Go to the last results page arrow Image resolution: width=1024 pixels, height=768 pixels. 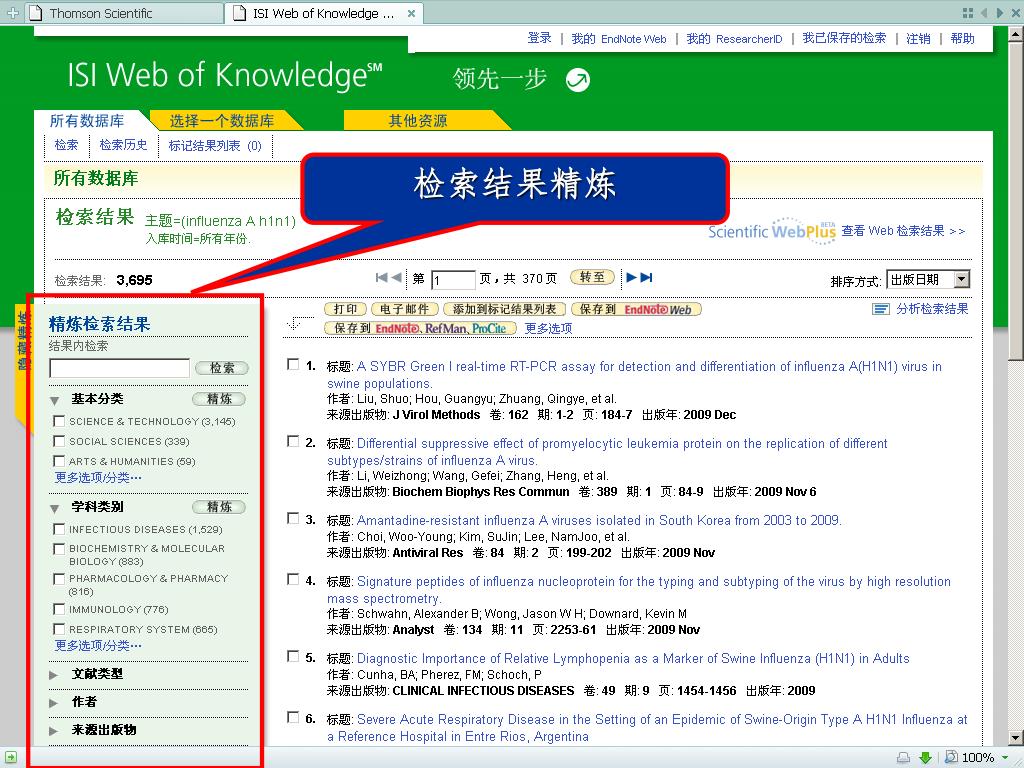point(647,278)
